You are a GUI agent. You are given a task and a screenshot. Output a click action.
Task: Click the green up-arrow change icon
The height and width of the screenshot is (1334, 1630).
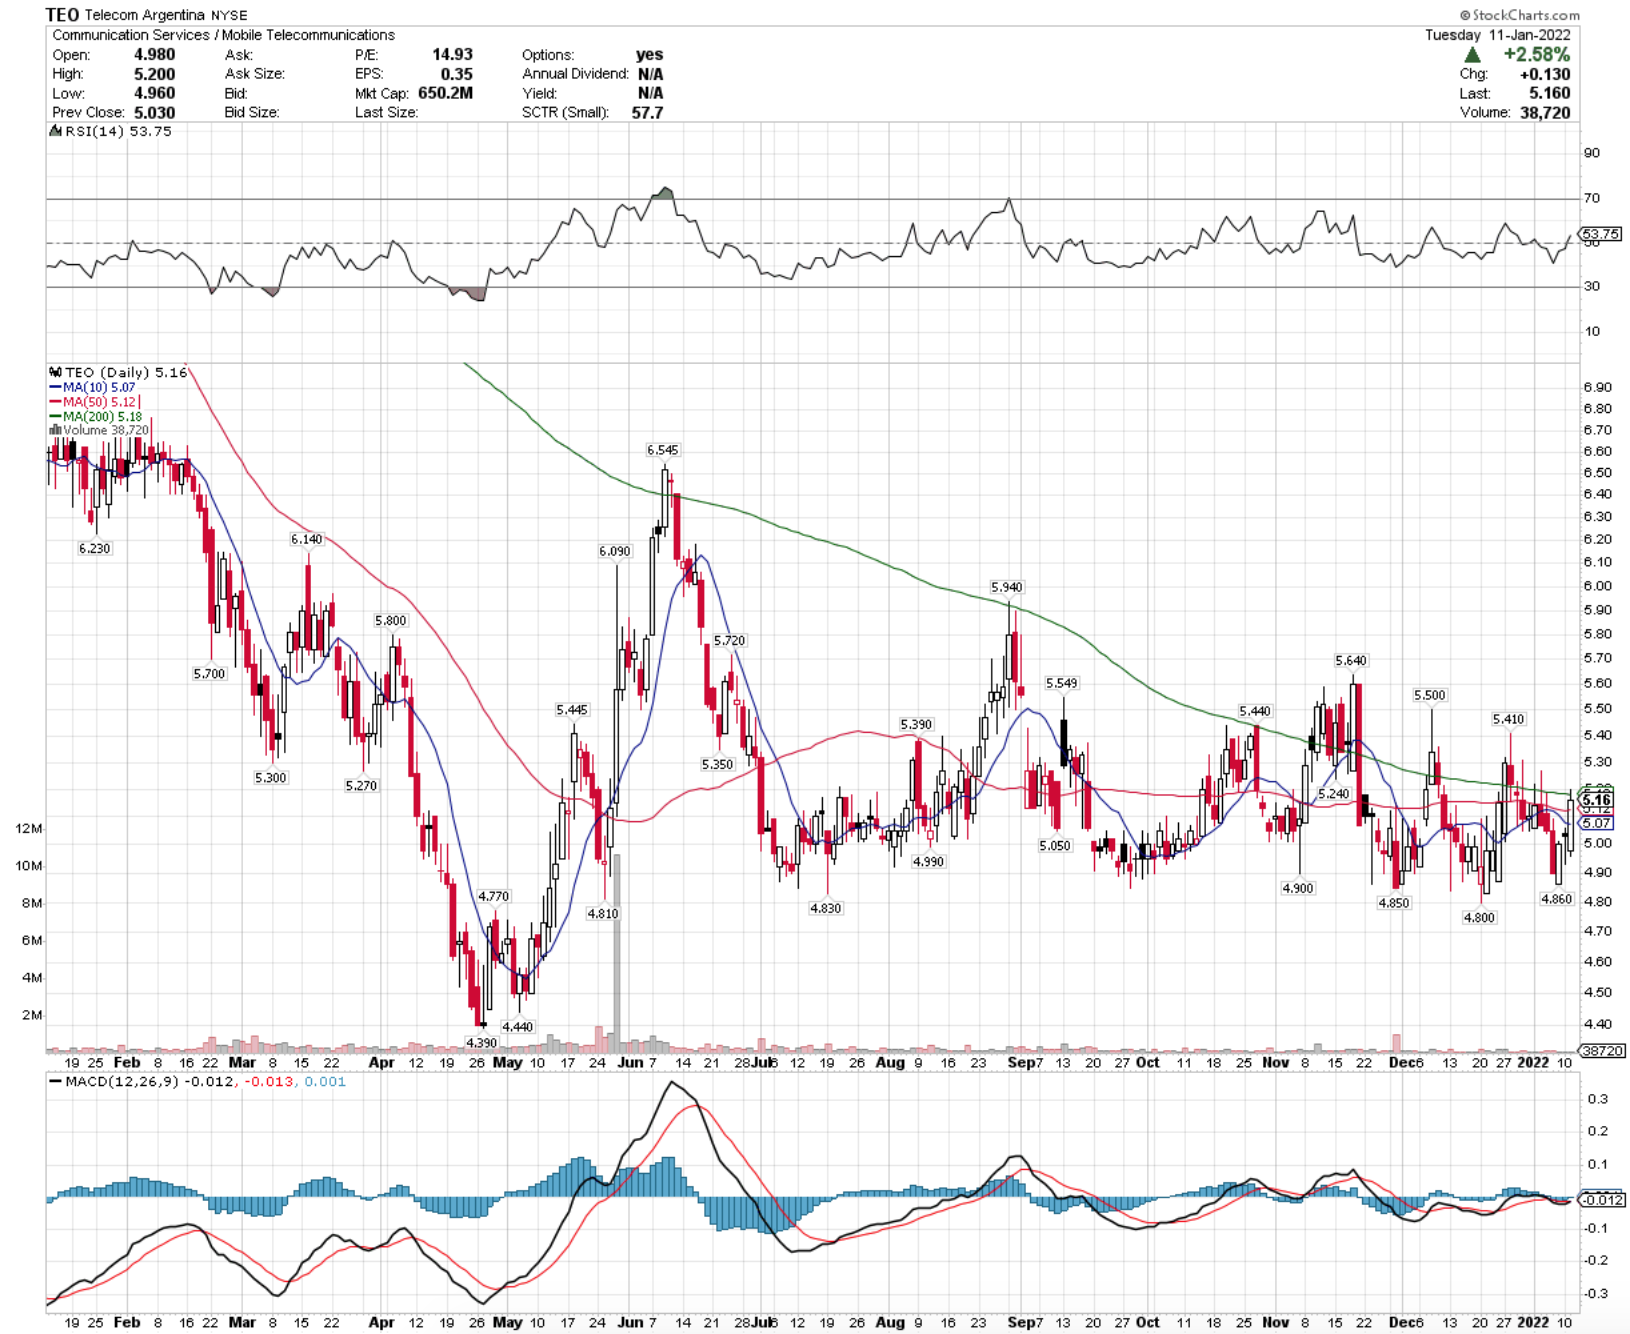coord(1472,55)
